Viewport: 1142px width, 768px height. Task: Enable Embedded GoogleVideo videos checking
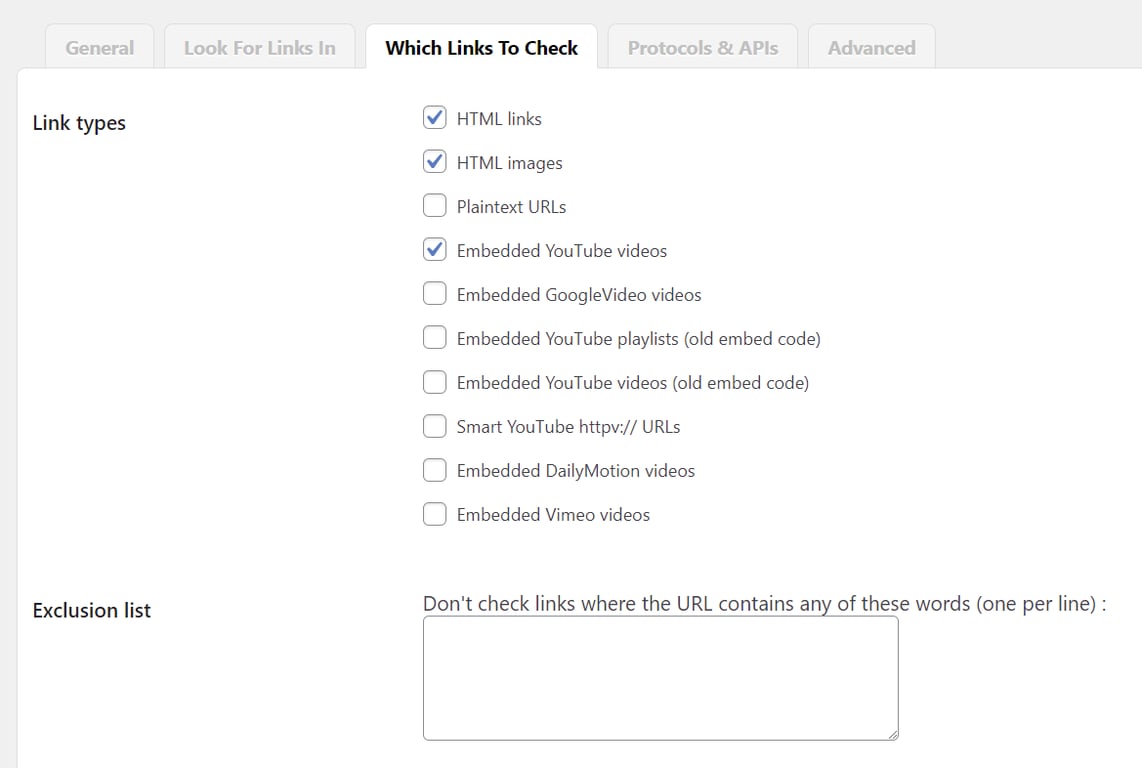pyautogui.click(x=434, y=293)
